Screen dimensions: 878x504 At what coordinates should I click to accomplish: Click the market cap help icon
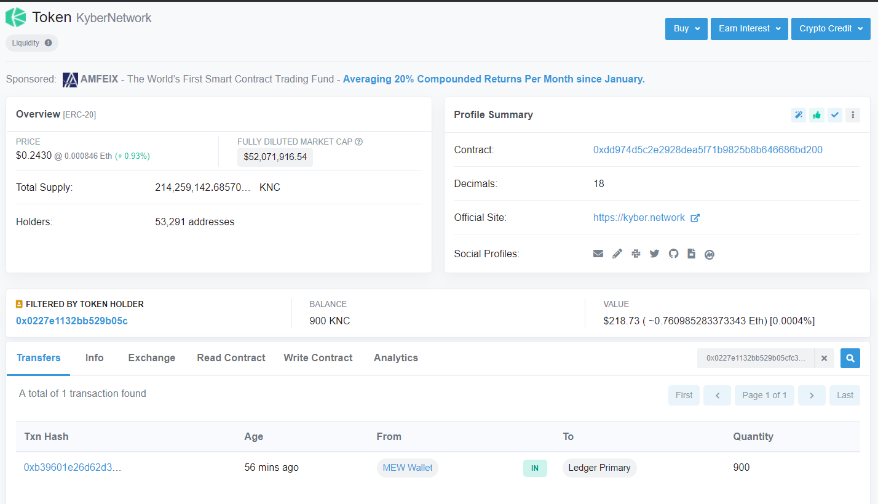point(359,142)
